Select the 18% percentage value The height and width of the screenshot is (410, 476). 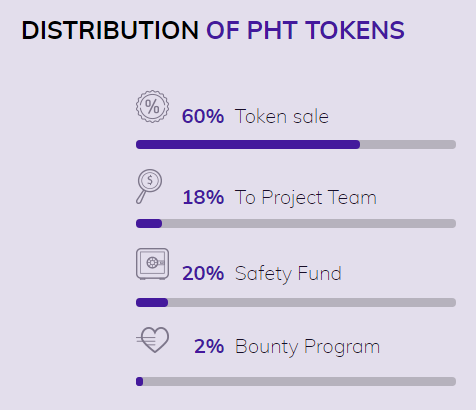[203, 197]
